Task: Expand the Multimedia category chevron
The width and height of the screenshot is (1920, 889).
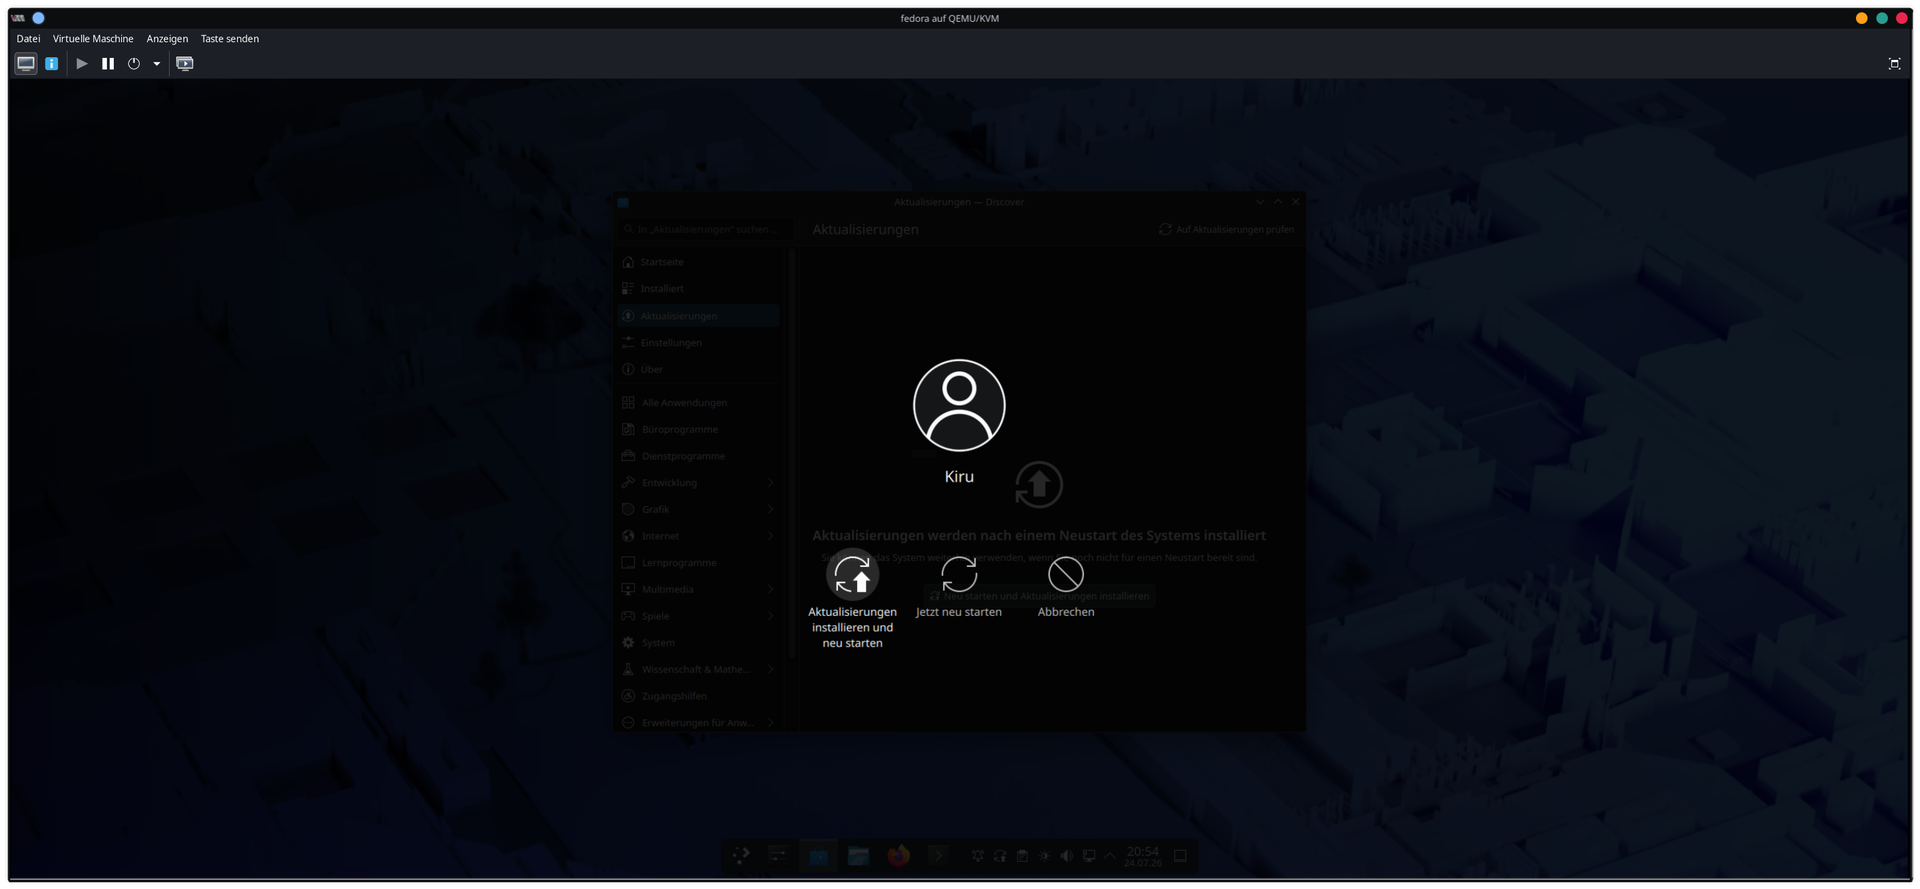Action: (771, 590)
